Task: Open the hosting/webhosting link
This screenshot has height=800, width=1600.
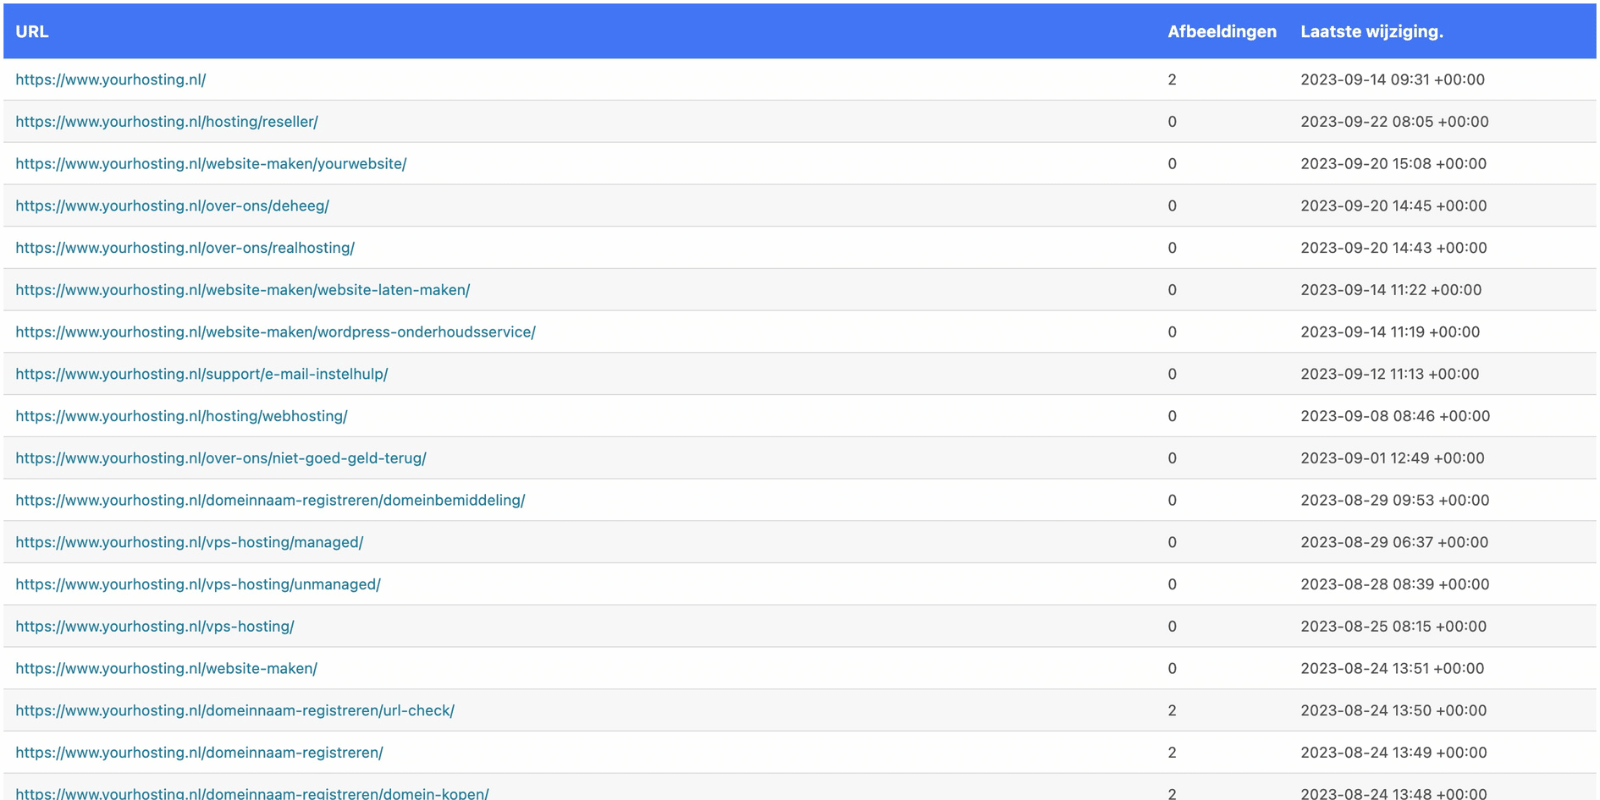Action: click(182, 416)
